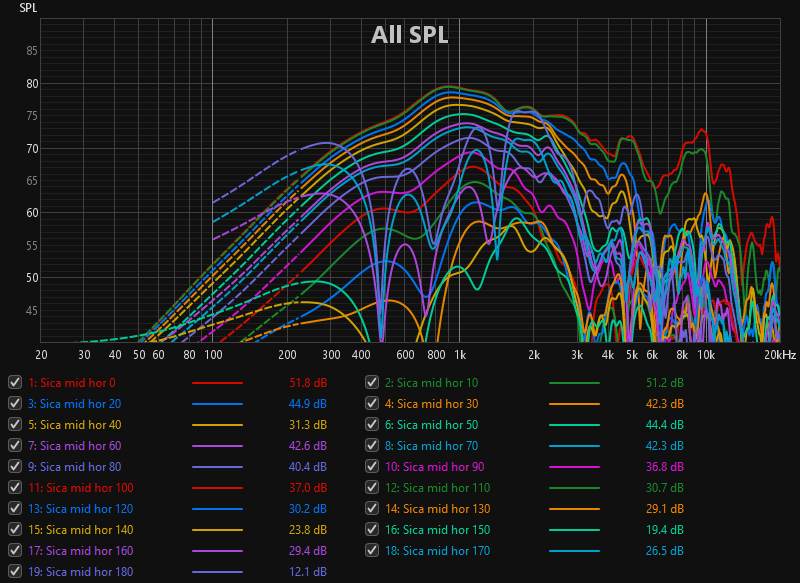Viewport: 800px width, 583px height.
Task: Click the 12.1 dB value
Action: (x=308, y=572)
